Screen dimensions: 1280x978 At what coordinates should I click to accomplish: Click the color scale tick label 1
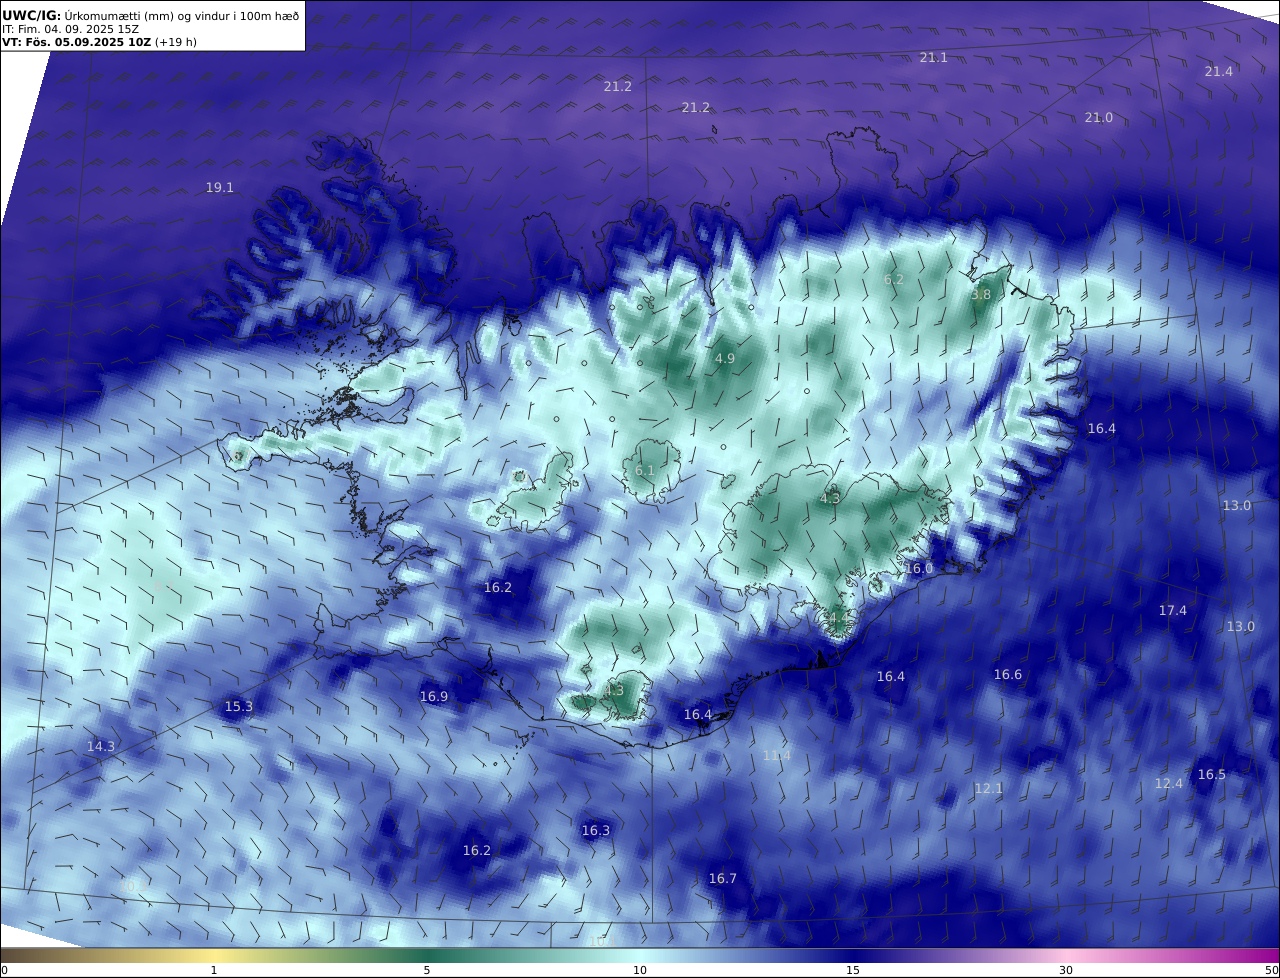(x=214, y=970)
